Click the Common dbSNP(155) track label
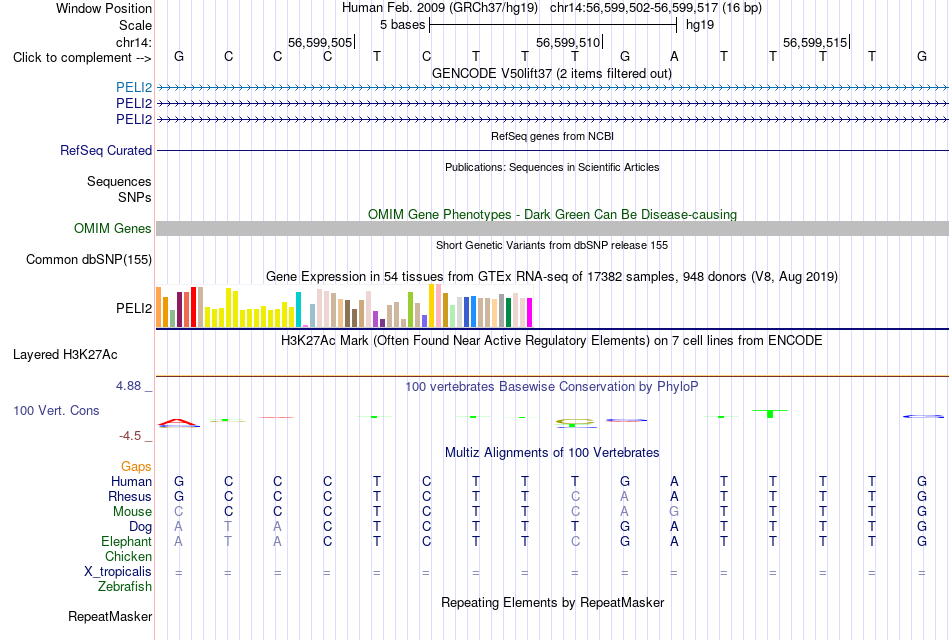This screenshot has width=950, height=640. pyautogui.click(x=89, y=259)
